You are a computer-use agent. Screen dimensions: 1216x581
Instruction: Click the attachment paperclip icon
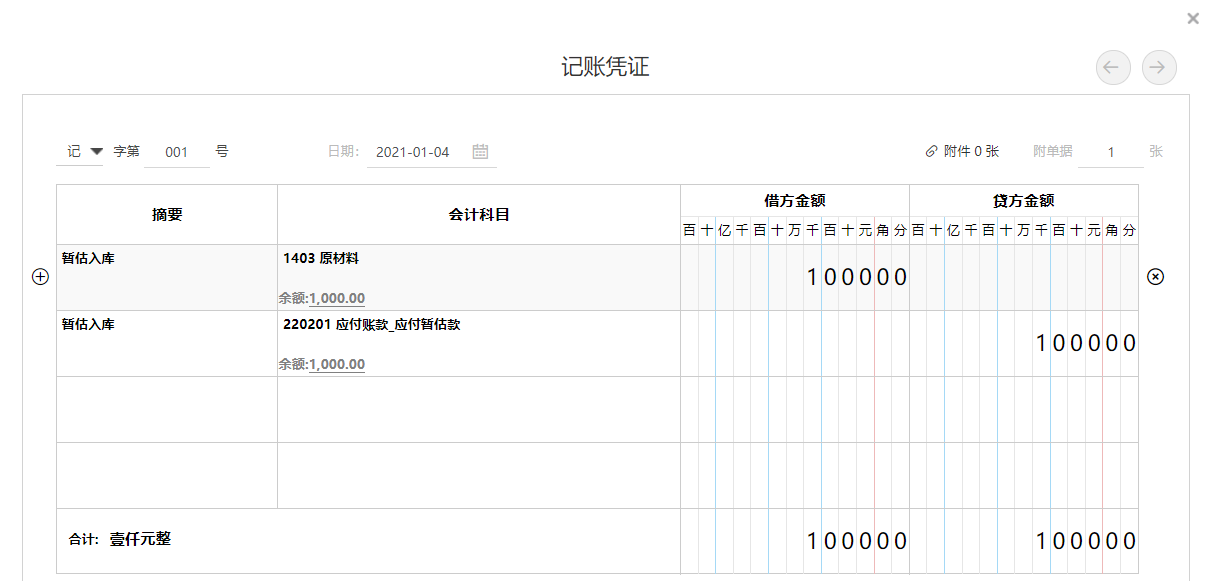click(932, 152)
